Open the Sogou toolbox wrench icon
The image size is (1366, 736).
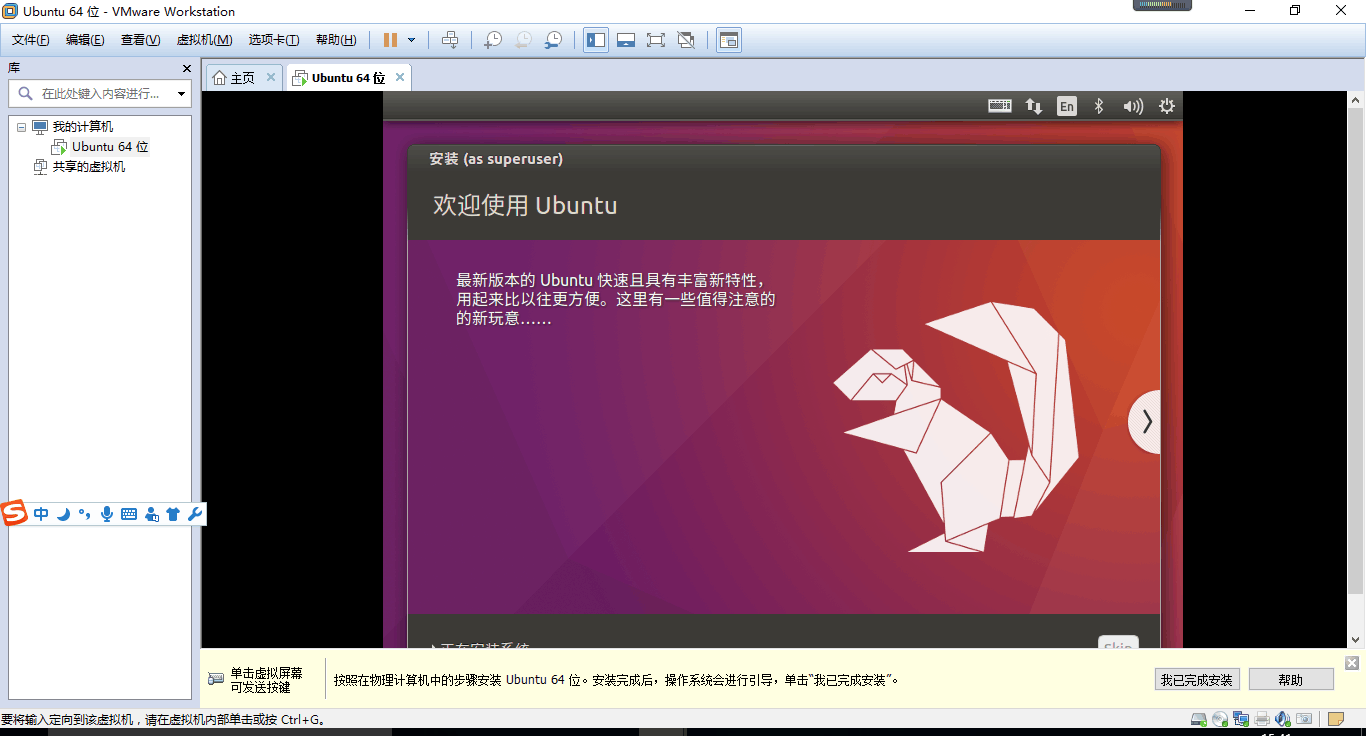click(x=195, y=514)
